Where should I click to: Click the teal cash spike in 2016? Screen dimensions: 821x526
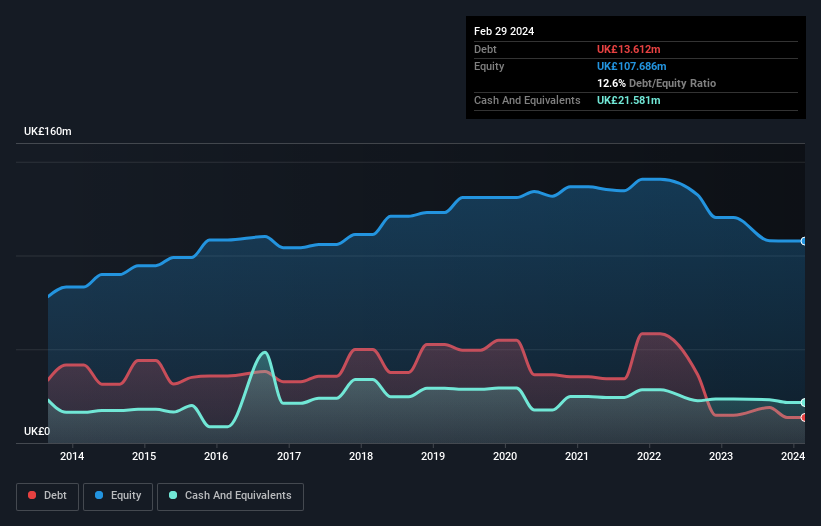pyautogui.click(x=264, y=354)
